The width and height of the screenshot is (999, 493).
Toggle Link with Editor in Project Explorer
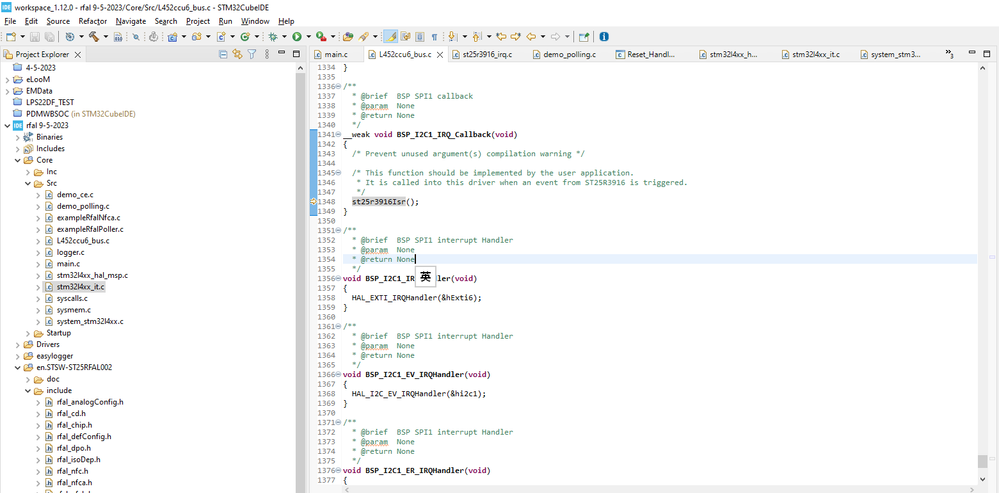237,54
